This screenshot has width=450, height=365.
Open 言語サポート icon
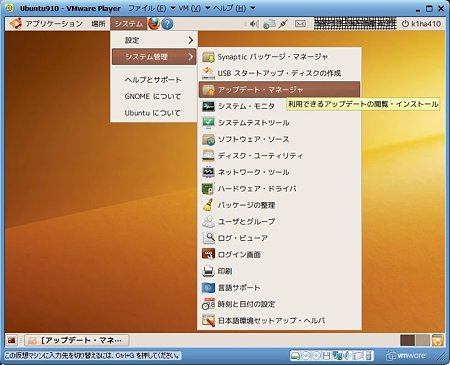[208, 288]
